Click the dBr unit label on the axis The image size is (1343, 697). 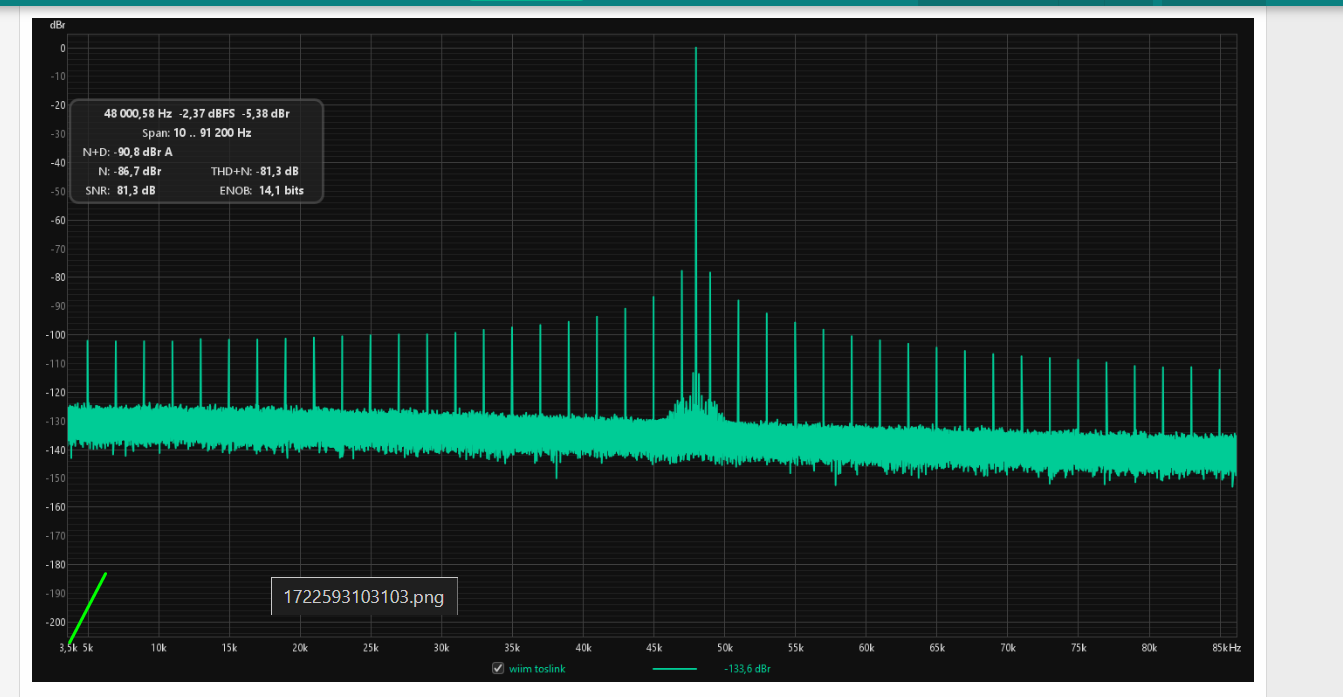coord(58,24)
